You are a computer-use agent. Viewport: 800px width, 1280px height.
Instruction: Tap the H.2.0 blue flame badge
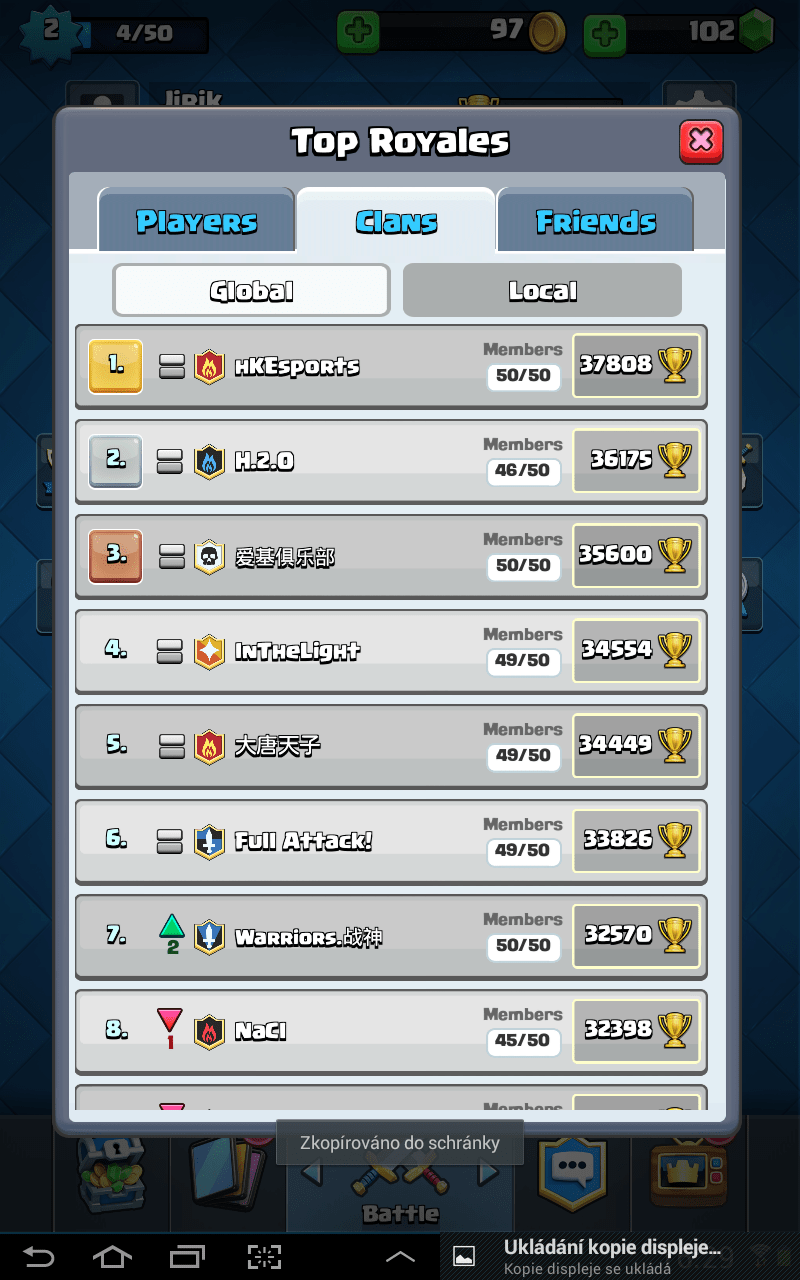click(x=209, y=462)
